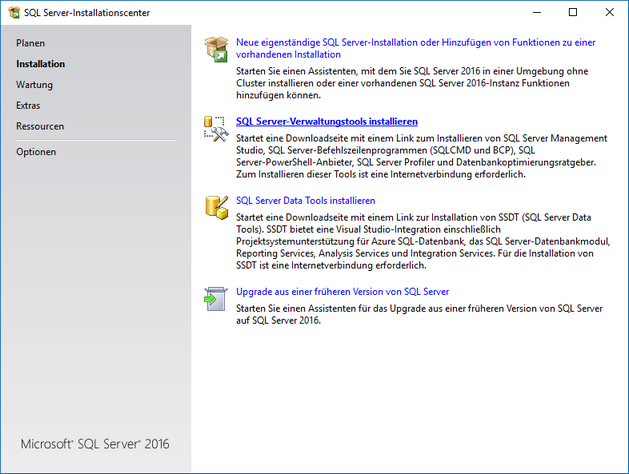Click the description mentioning 'SQLCMD und BCP'

422,156
